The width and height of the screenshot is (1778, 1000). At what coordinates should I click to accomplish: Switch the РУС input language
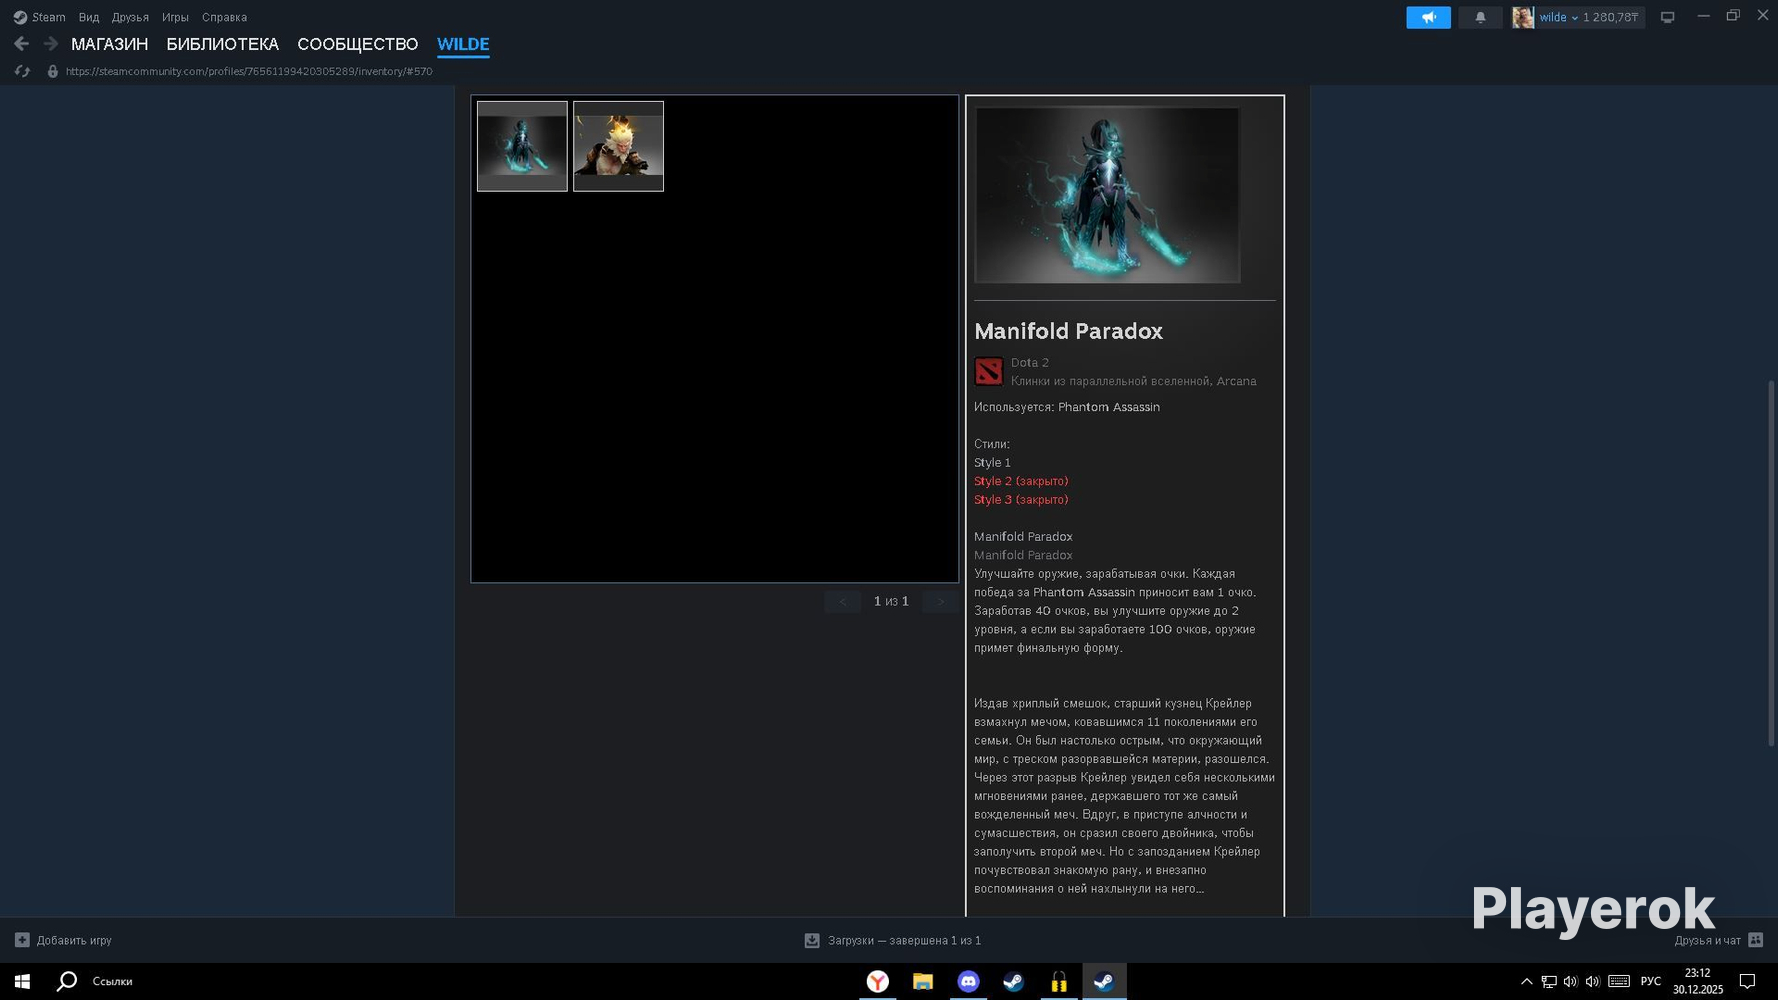coord(1651,981)
